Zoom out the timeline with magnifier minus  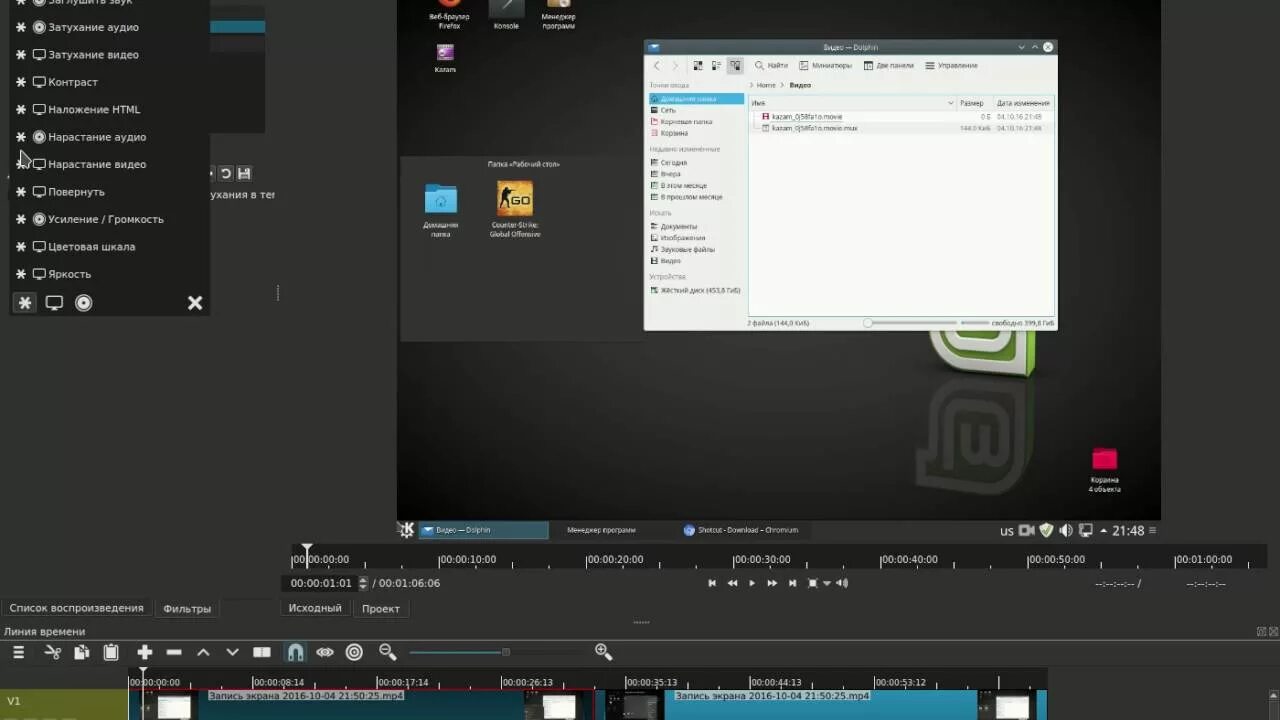(x=388, y=652)
